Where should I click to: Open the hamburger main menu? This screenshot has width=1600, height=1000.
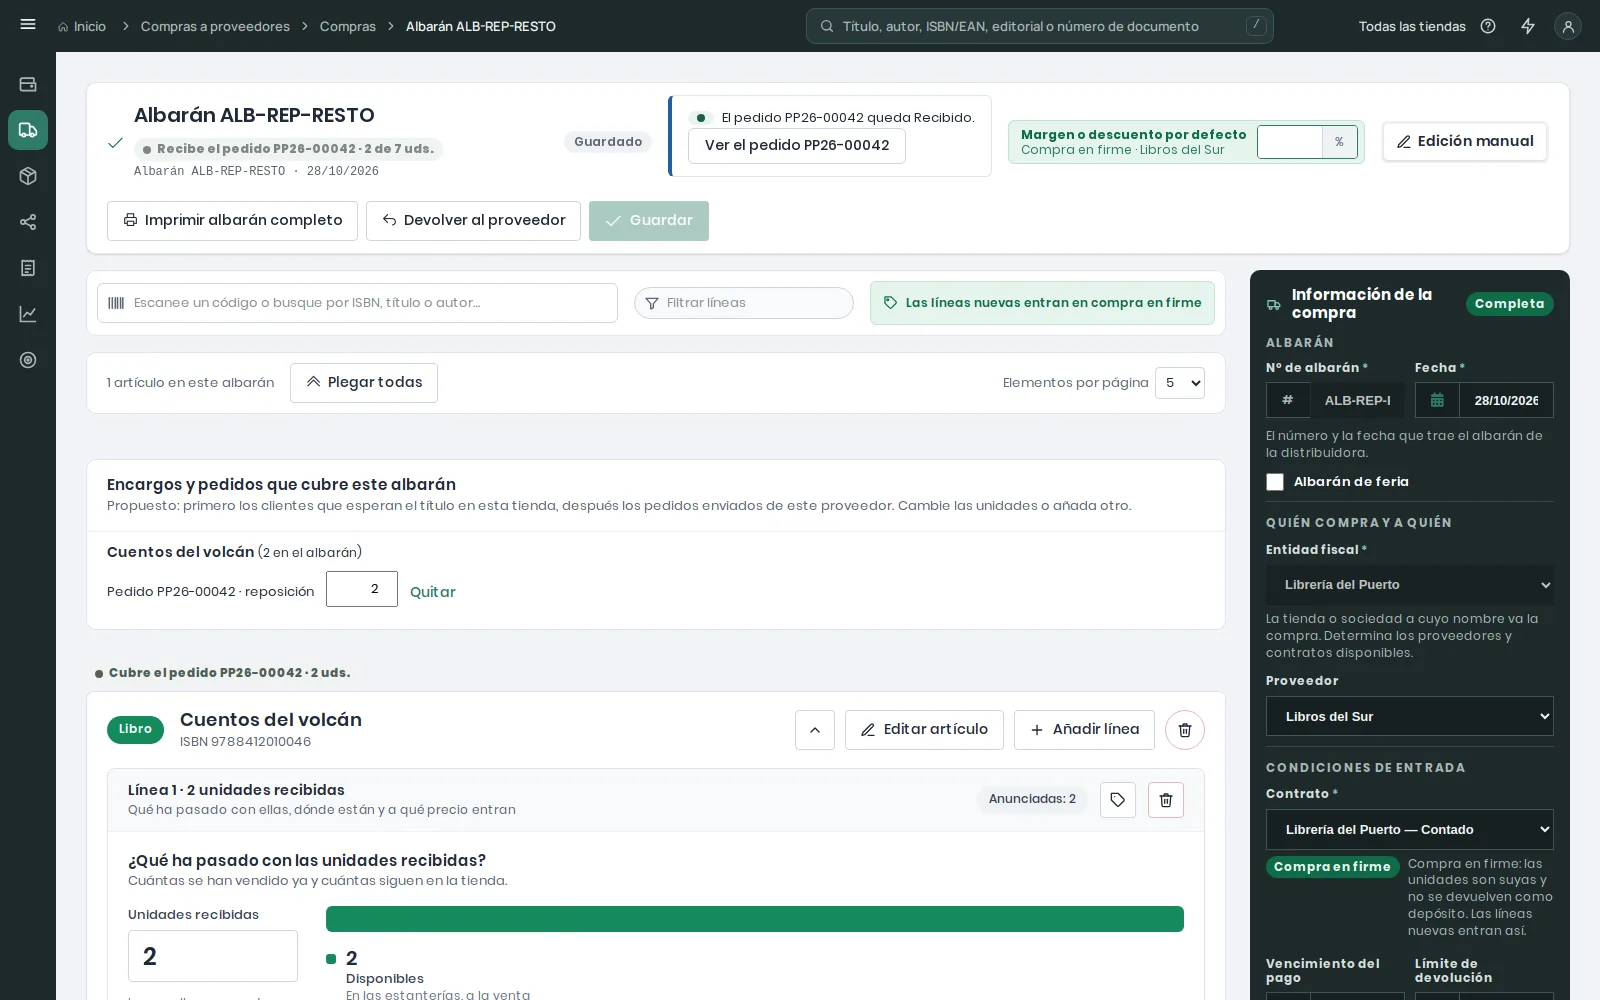[28, 25]
